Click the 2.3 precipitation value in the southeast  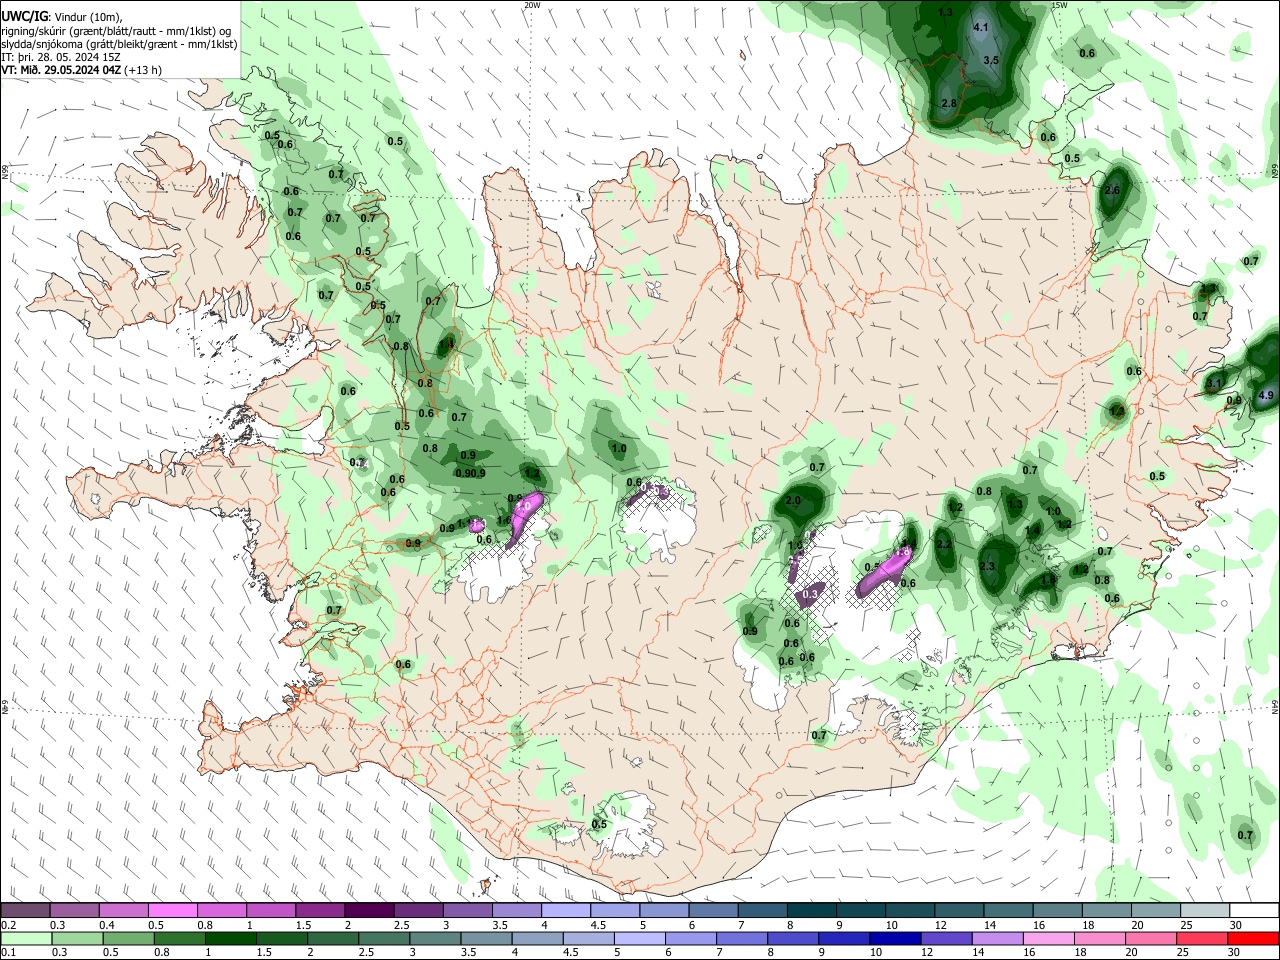click(987, 567)
